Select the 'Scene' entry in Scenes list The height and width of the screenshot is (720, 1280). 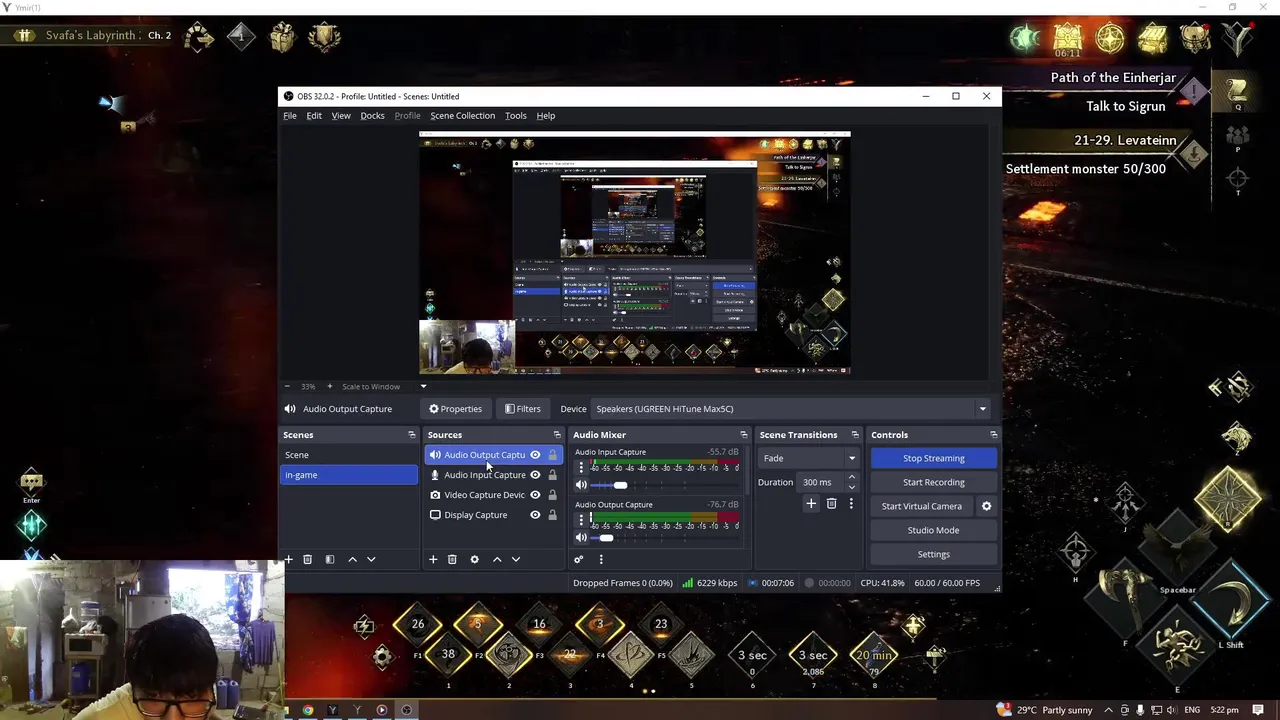click(349, 455)
